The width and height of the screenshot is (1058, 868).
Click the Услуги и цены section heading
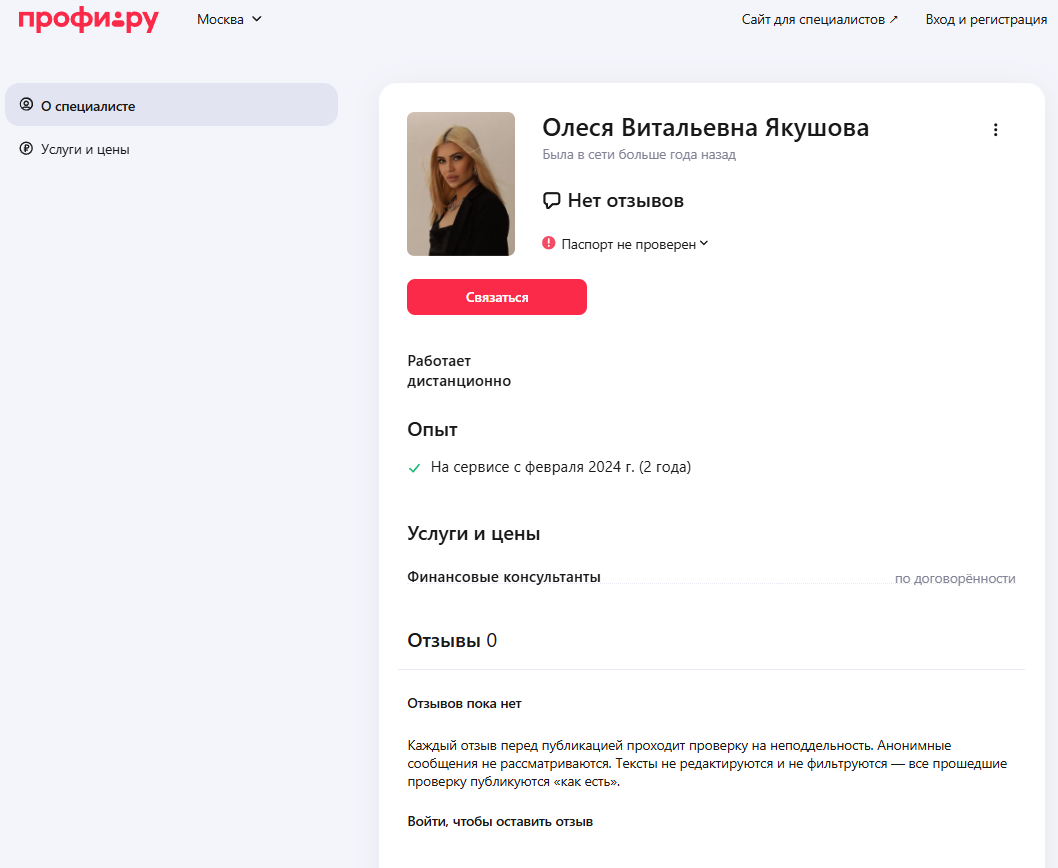point(474,533)
